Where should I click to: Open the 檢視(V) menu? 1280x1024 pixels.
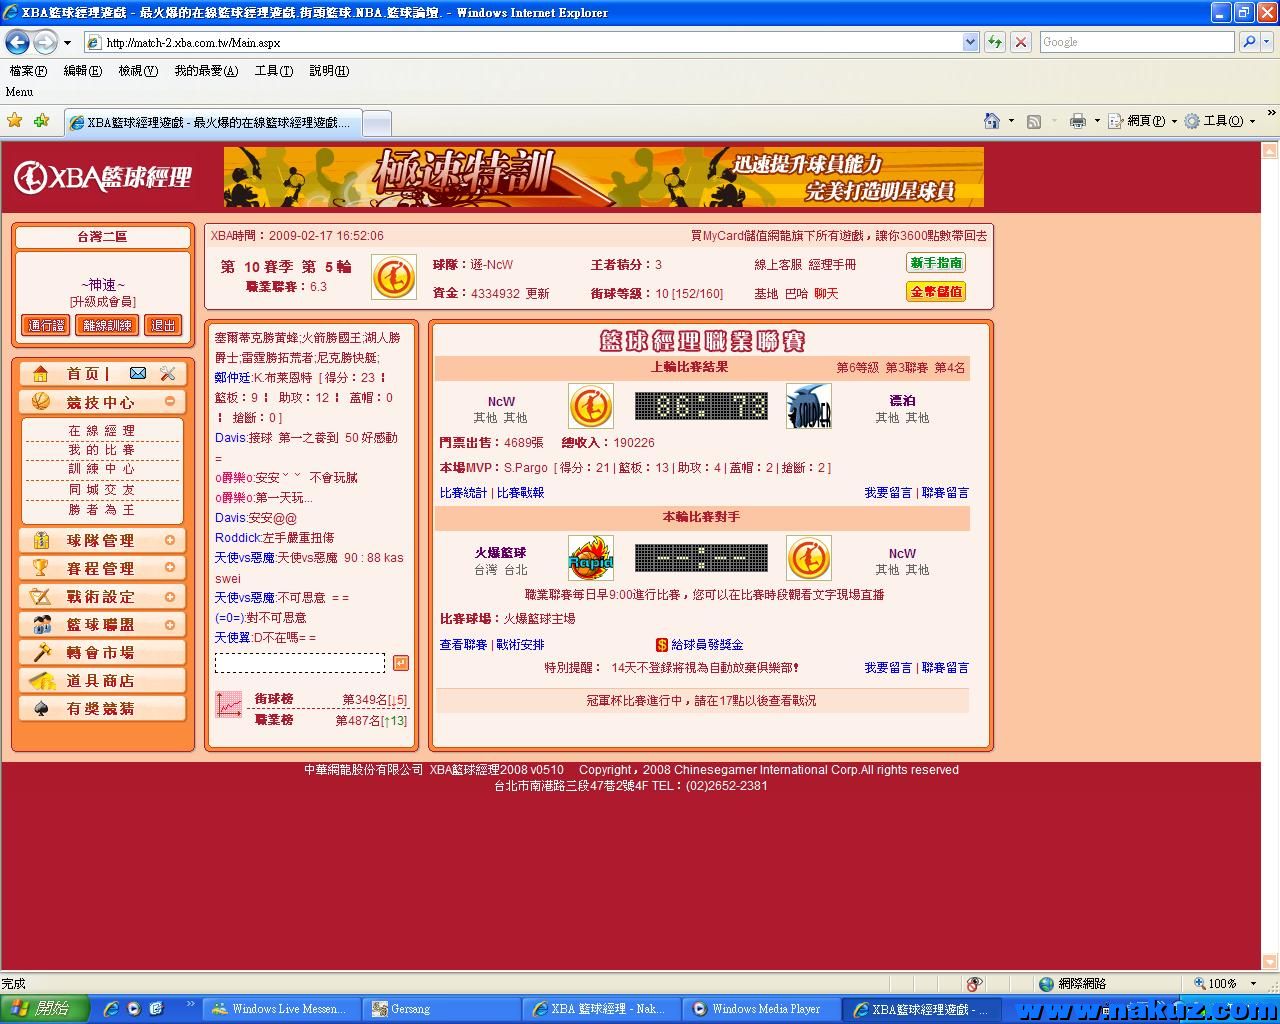(138, 71)
